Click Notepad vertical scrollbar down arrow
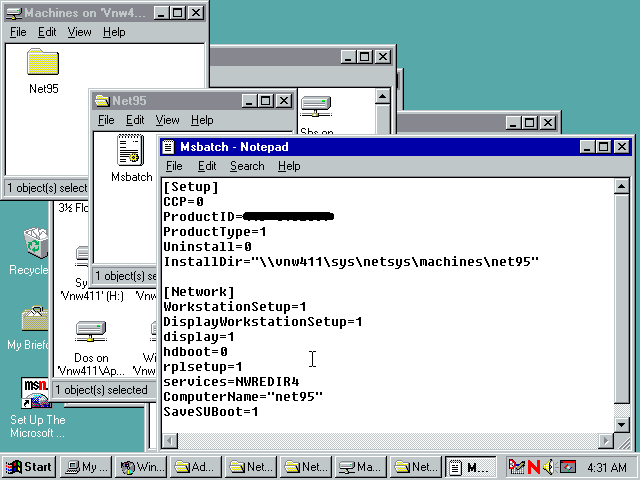The height and width of the screenshot is (480, 640). [622, 424]
